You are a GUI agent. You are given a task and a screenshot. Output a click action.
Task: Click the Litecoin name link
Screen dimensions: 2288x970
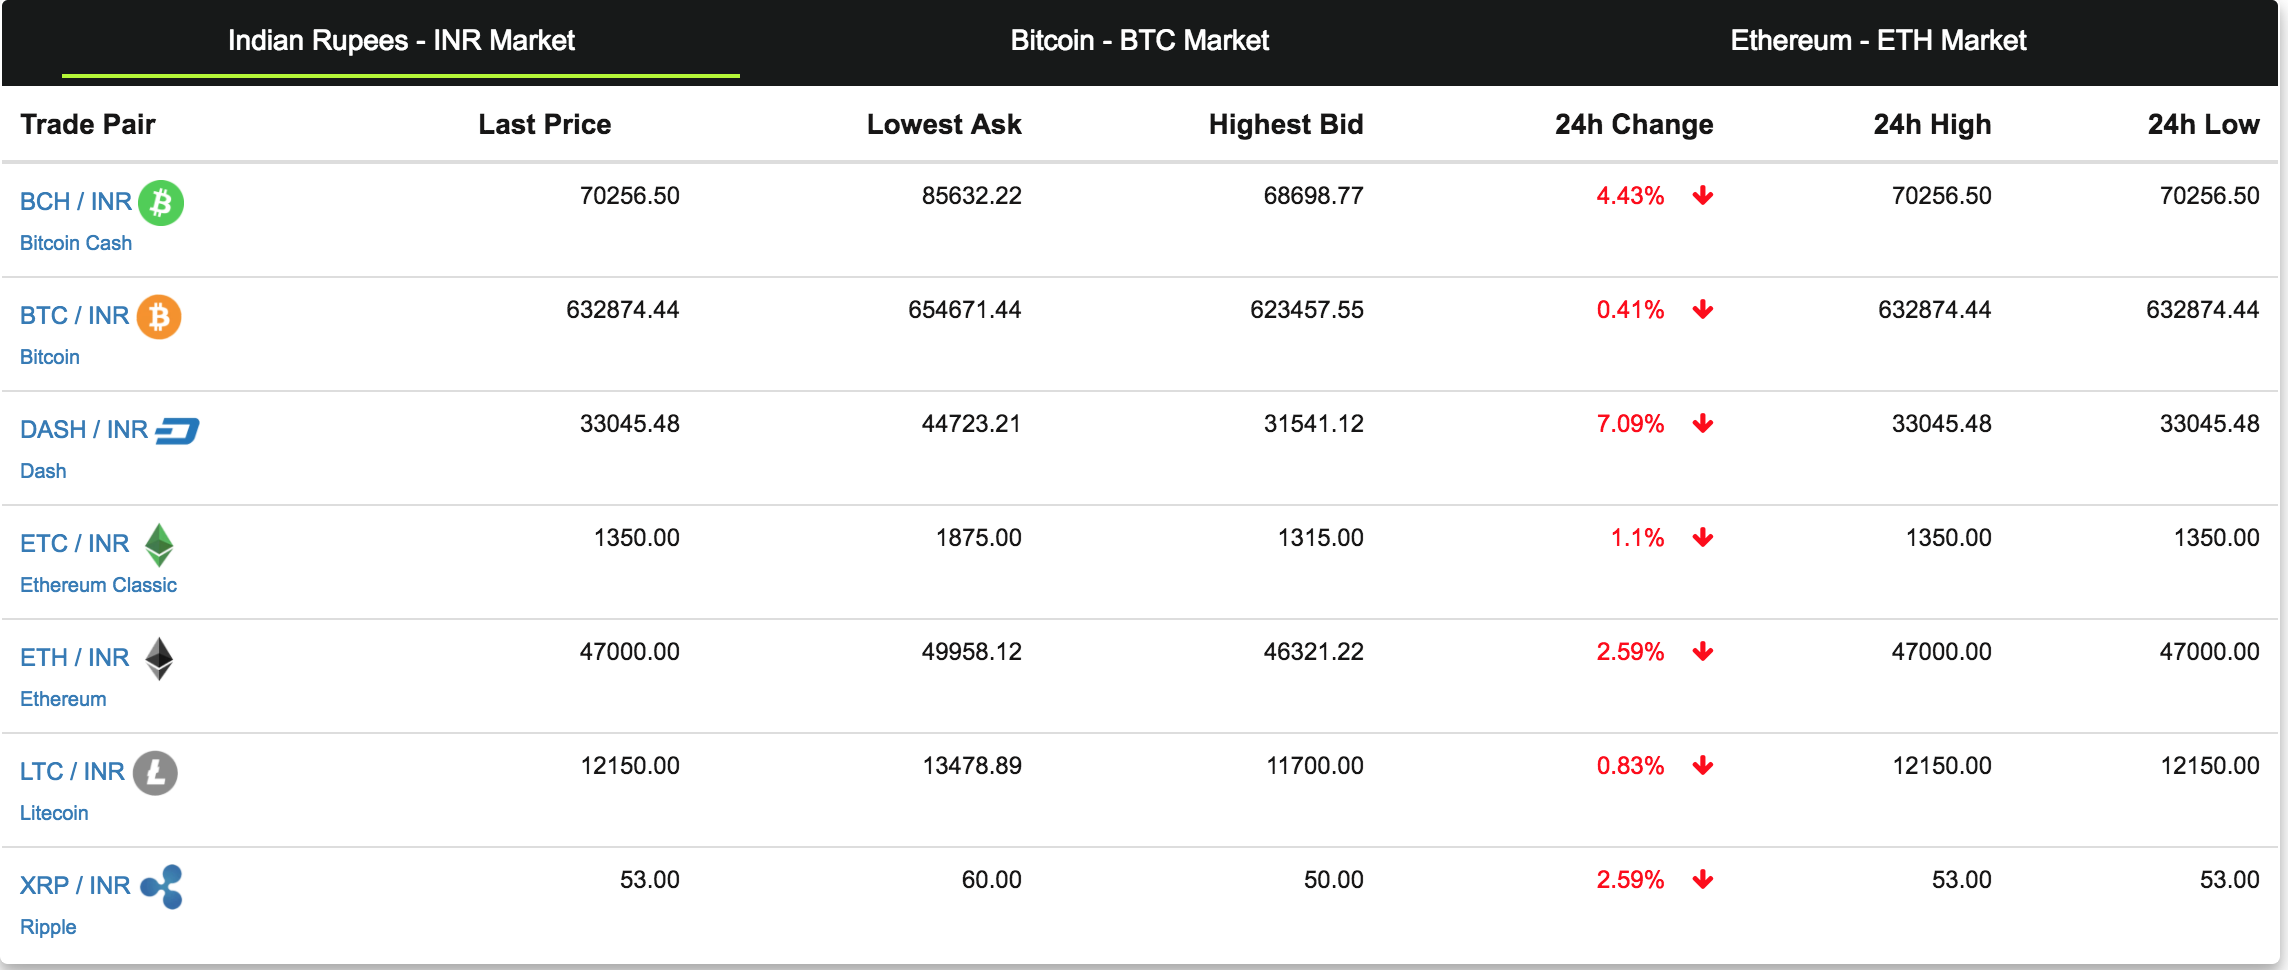[x=54, y=813]
